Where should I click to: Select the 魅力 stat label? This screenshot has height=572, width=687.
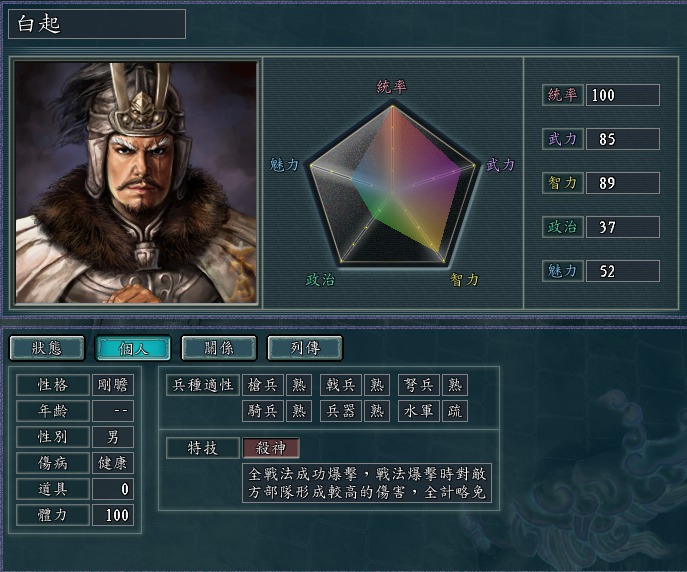point(563,271)
